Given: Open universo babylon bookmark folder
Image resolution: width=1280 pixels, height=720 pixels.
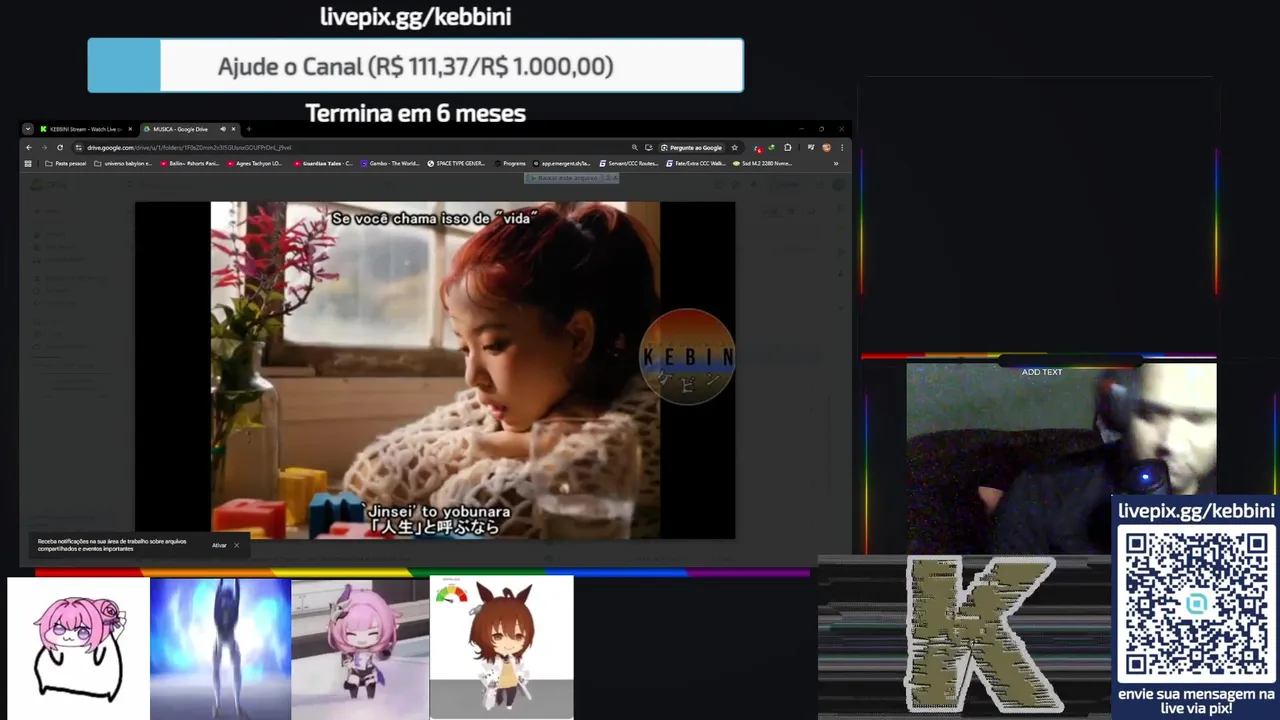Looking at the screenshot, I should (123, 163).
